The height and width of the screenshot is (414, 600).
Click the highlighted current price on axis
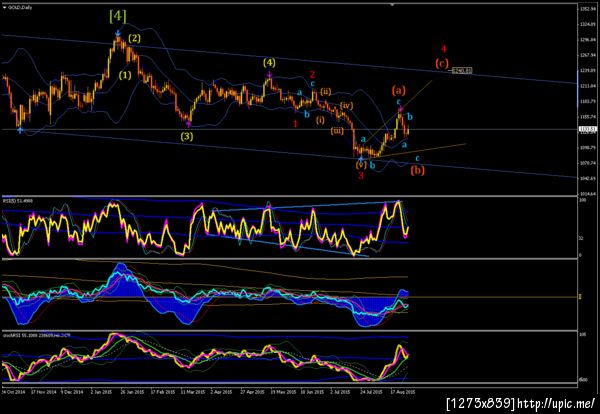click(x=587, y=129)
